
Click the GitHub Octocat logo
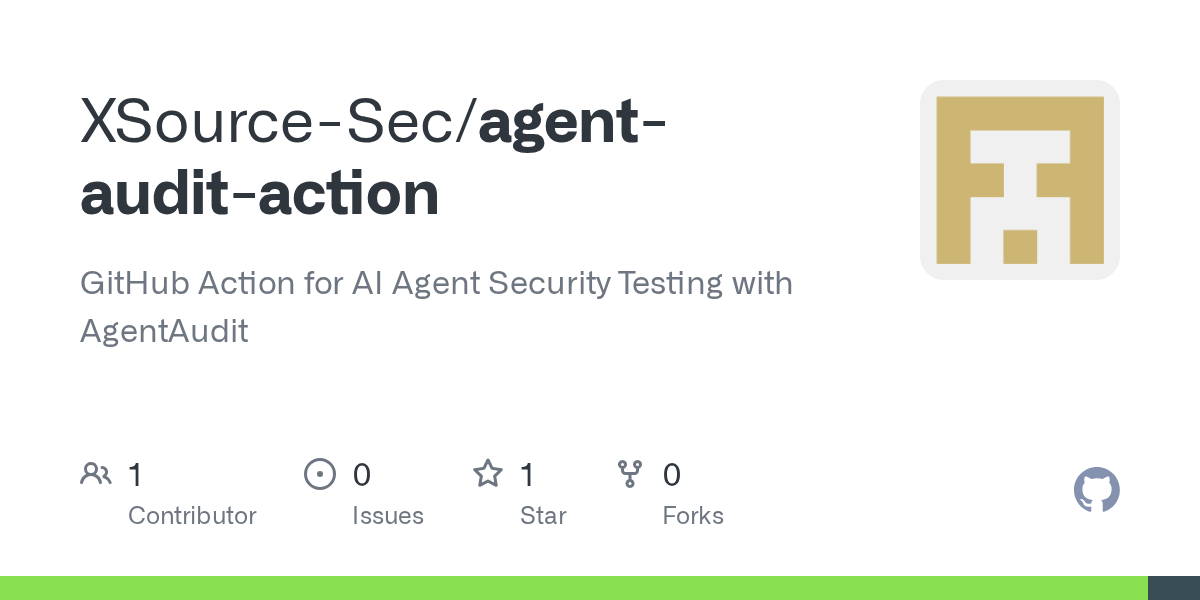(1096, 490)
